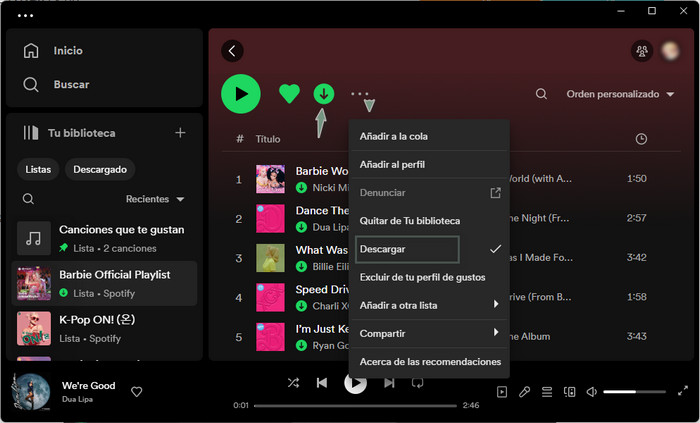Image resolution: width=700 pixels, height=423 pixels.
Task: Collapse Tu biblioteca library icon
Action: pos(31,133)
